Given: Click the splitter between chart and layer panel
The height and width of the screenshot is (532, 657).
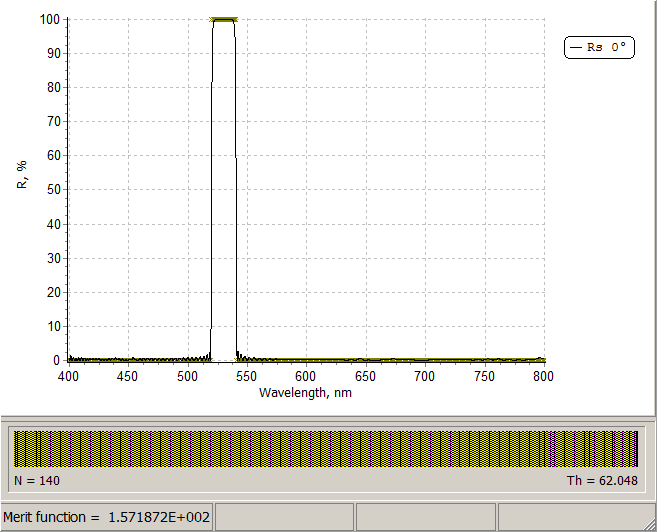Looking at the screenshot, I should (328, 416).
